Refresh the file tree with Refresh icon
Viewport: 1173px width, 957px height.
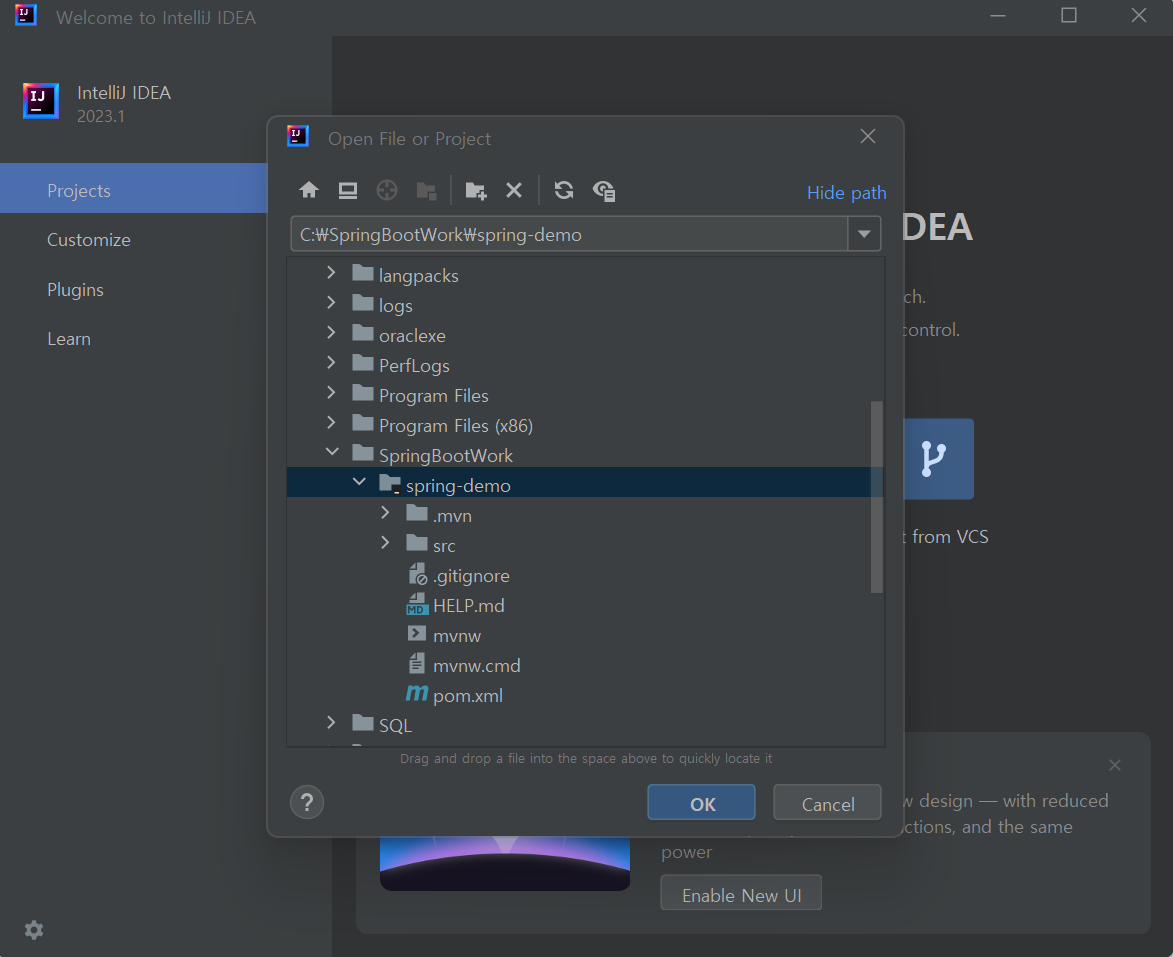[x=564, y=190]
